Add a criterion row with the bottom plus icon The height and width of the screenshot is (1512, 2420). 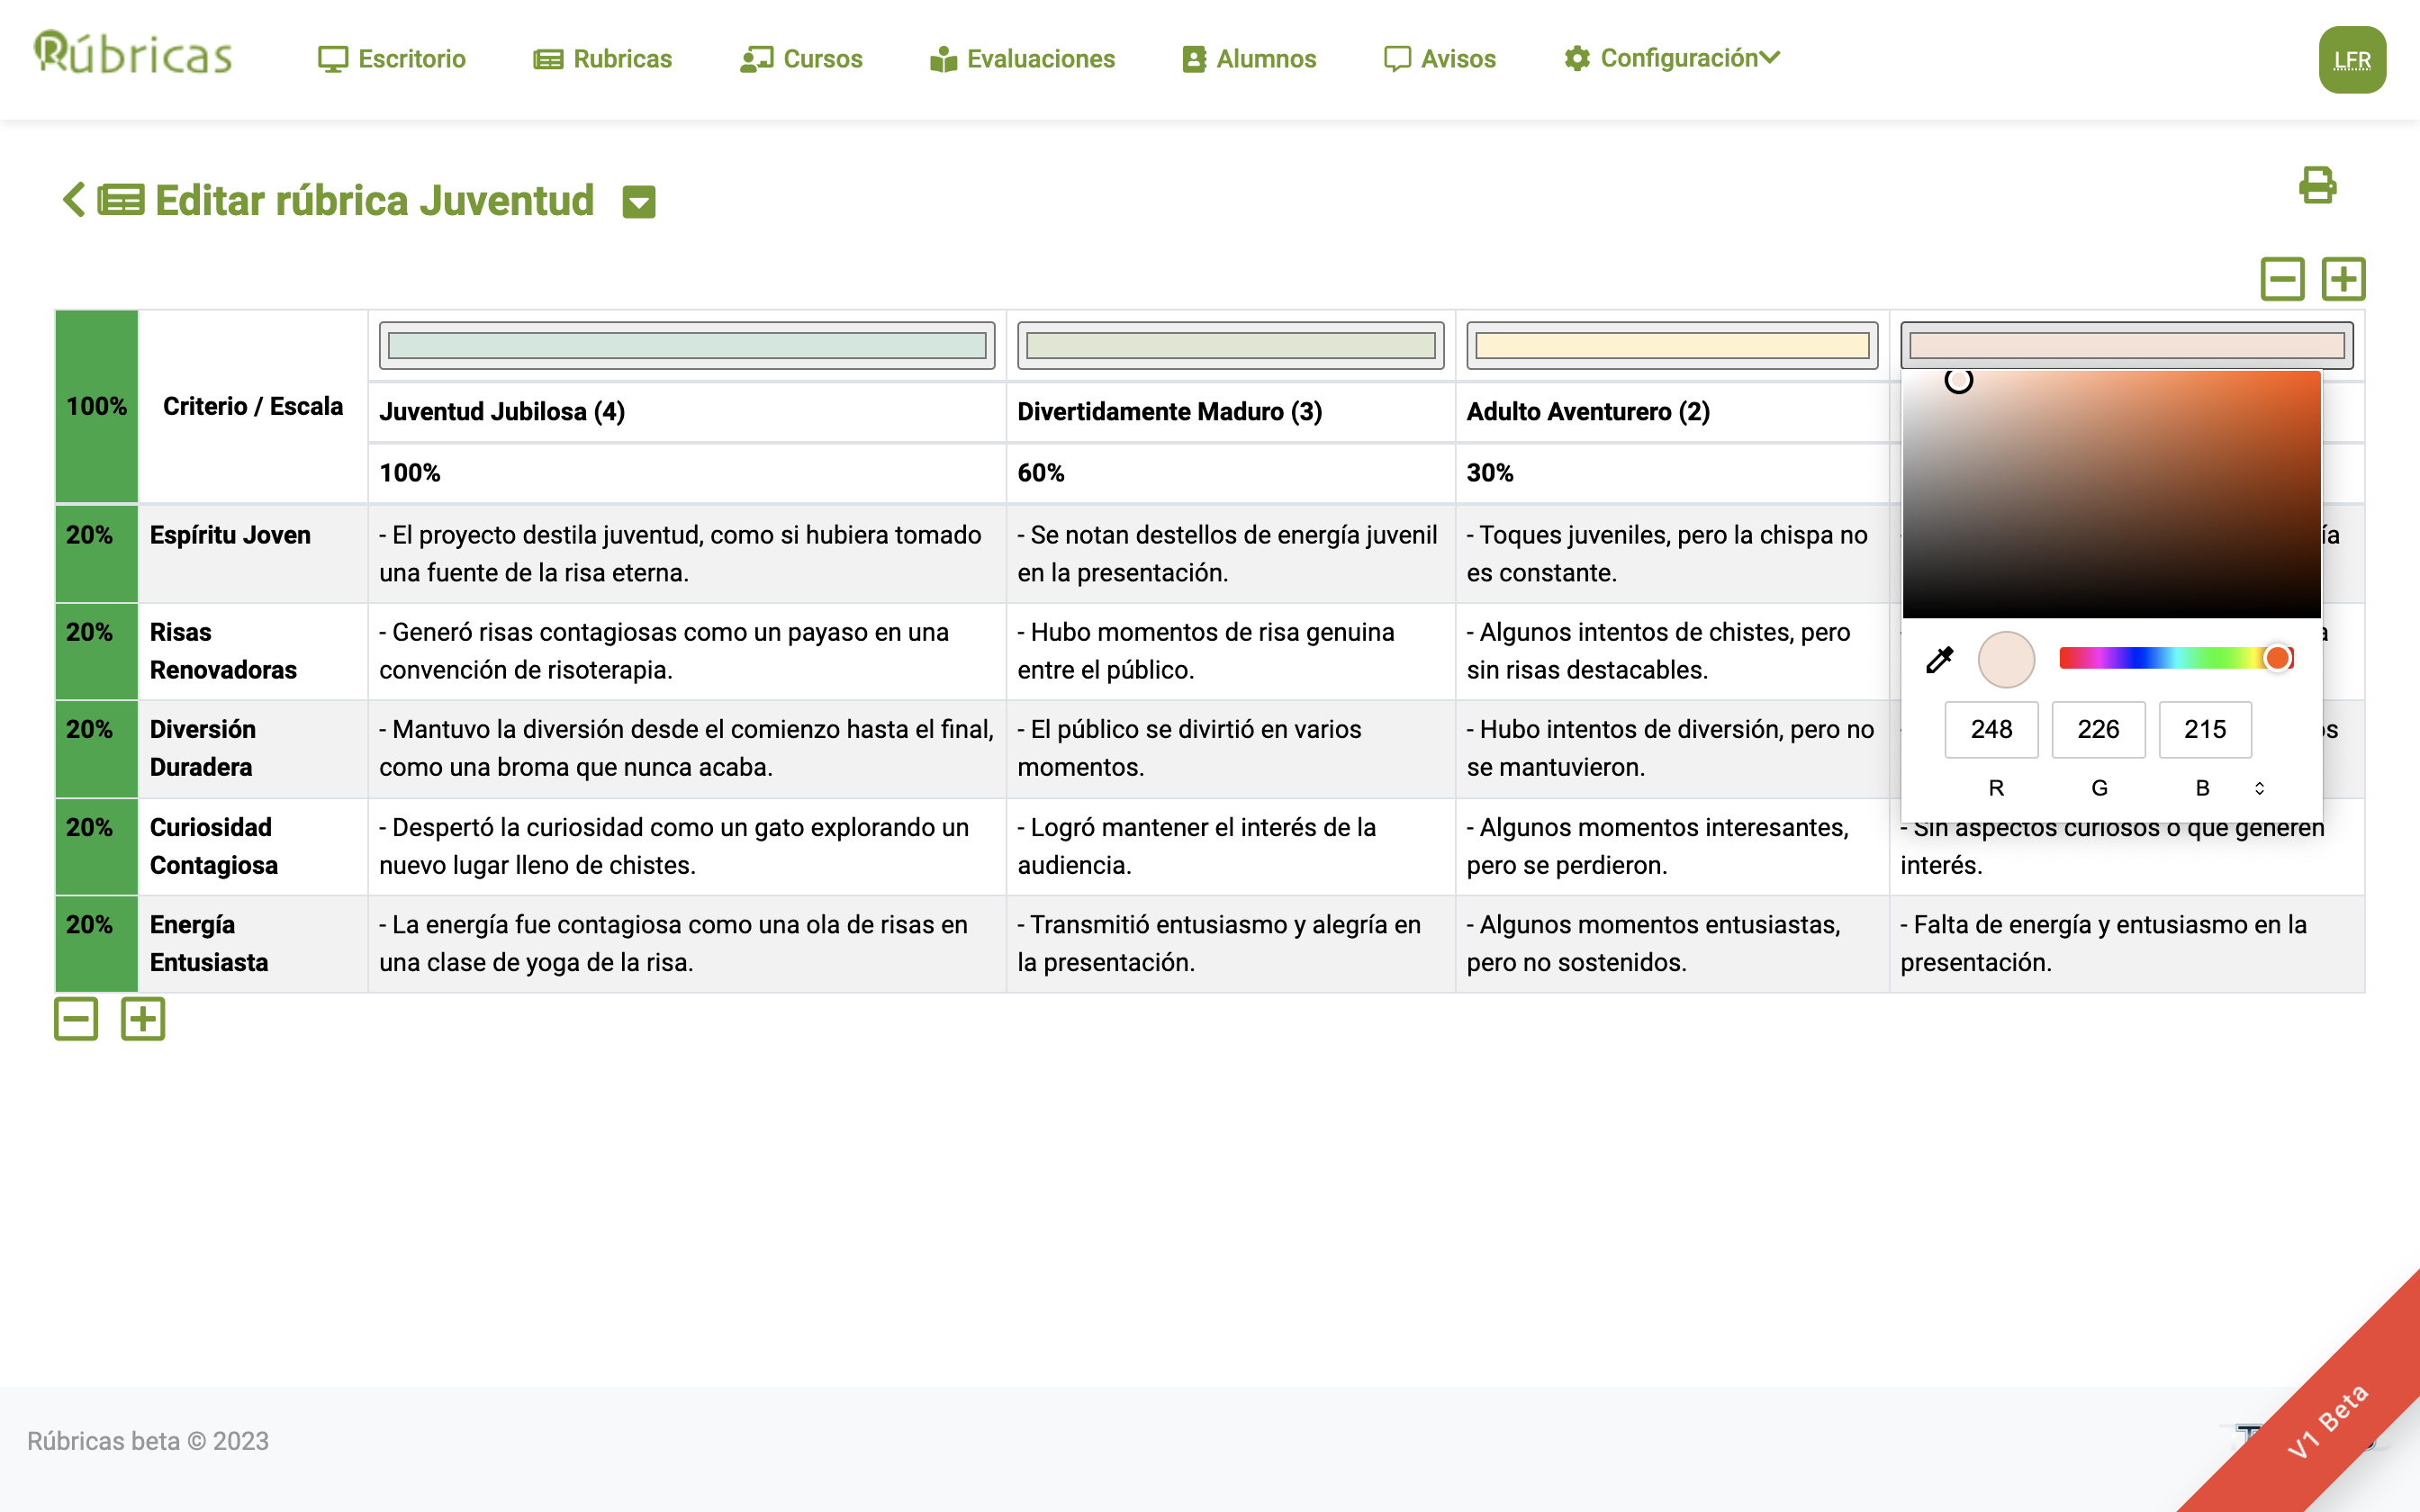click(143, 1019)
